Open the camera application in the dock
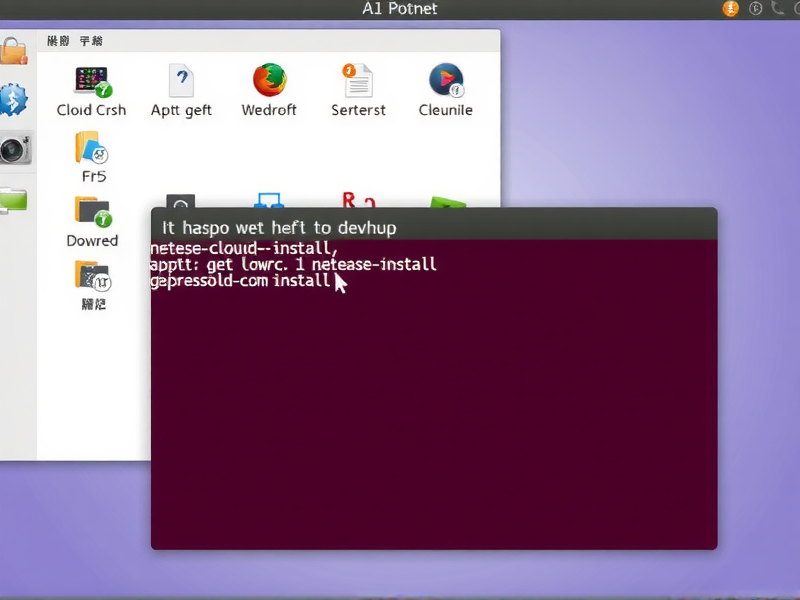800x600 pixels. coord(14,150)
